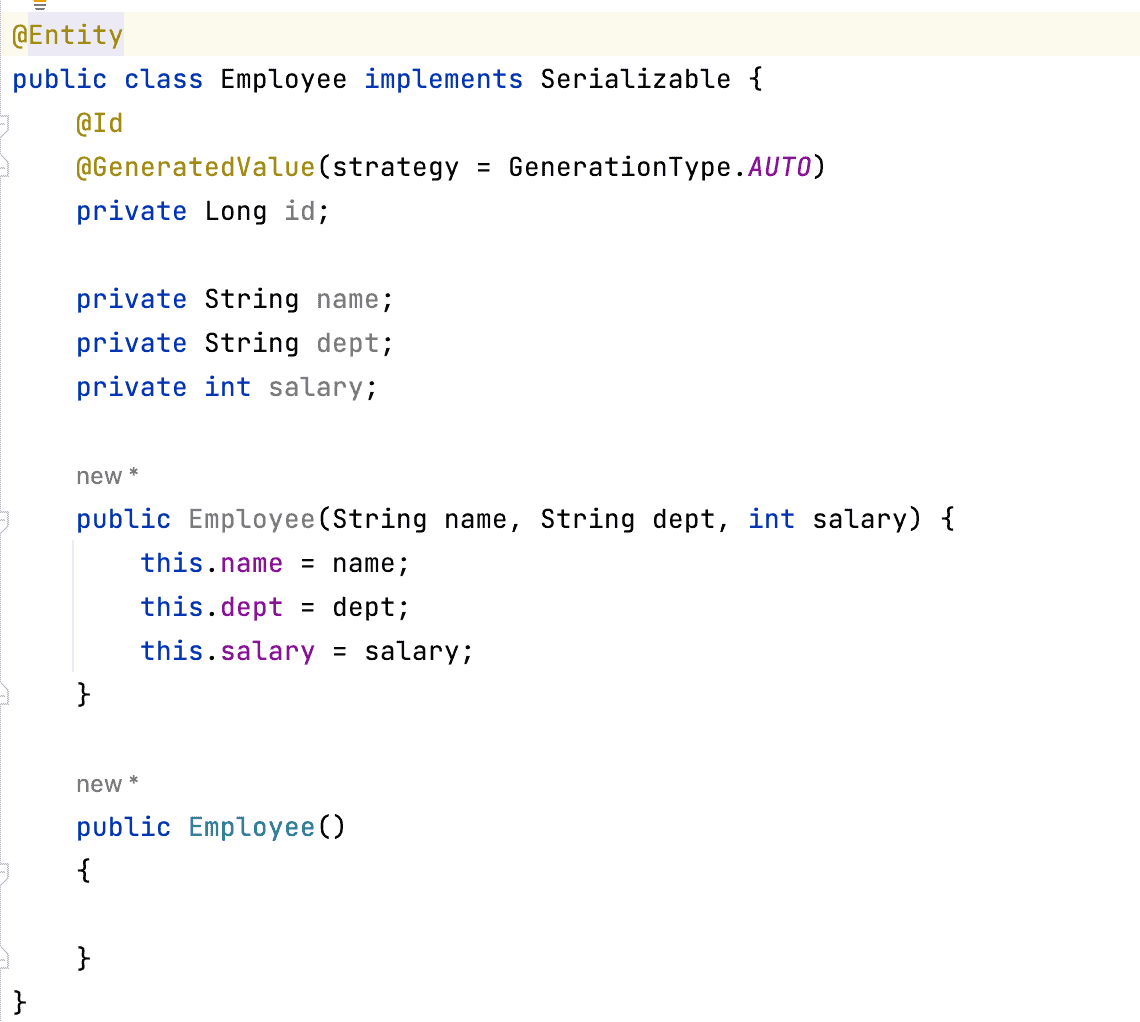The height and width of the screenshot is (1022, 1140).
Task: Click the GenerationType enum reference
Action: pos(619,167)
